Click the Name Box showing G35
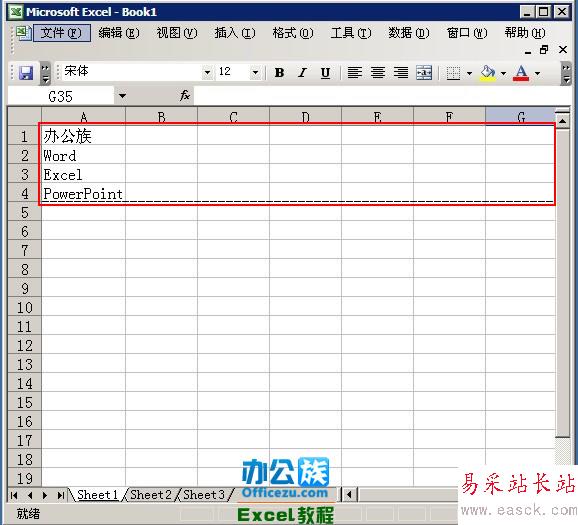The width and height of the screenshot is (578, 525). 61,96
